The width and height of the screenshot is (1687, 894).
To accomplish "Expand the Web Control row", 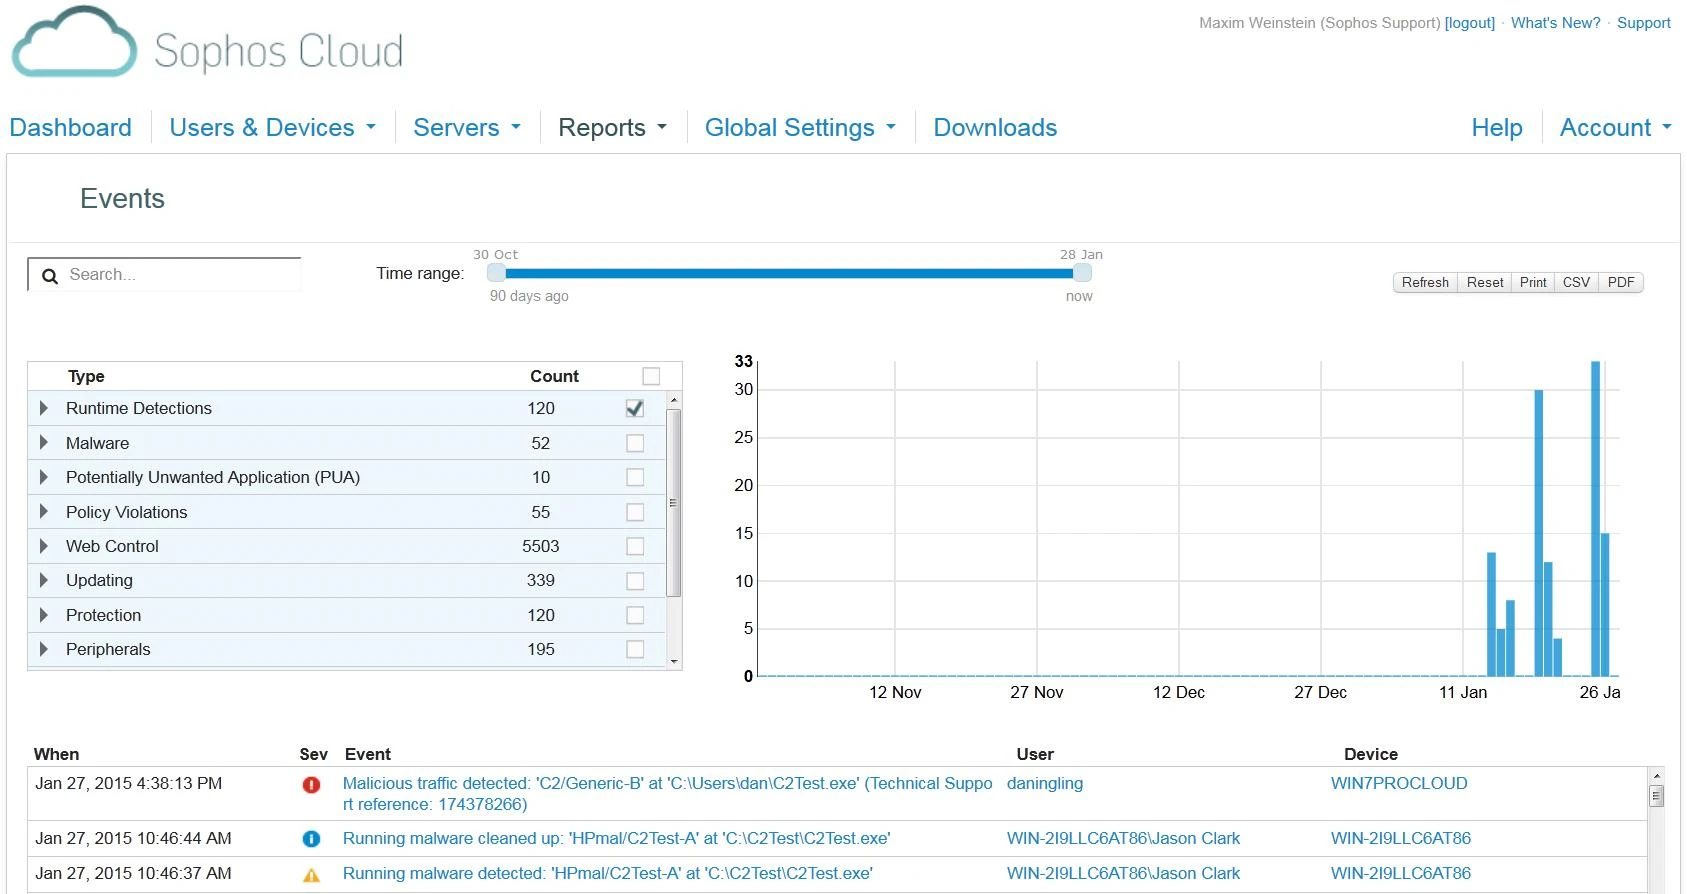I will click(43, 546).
